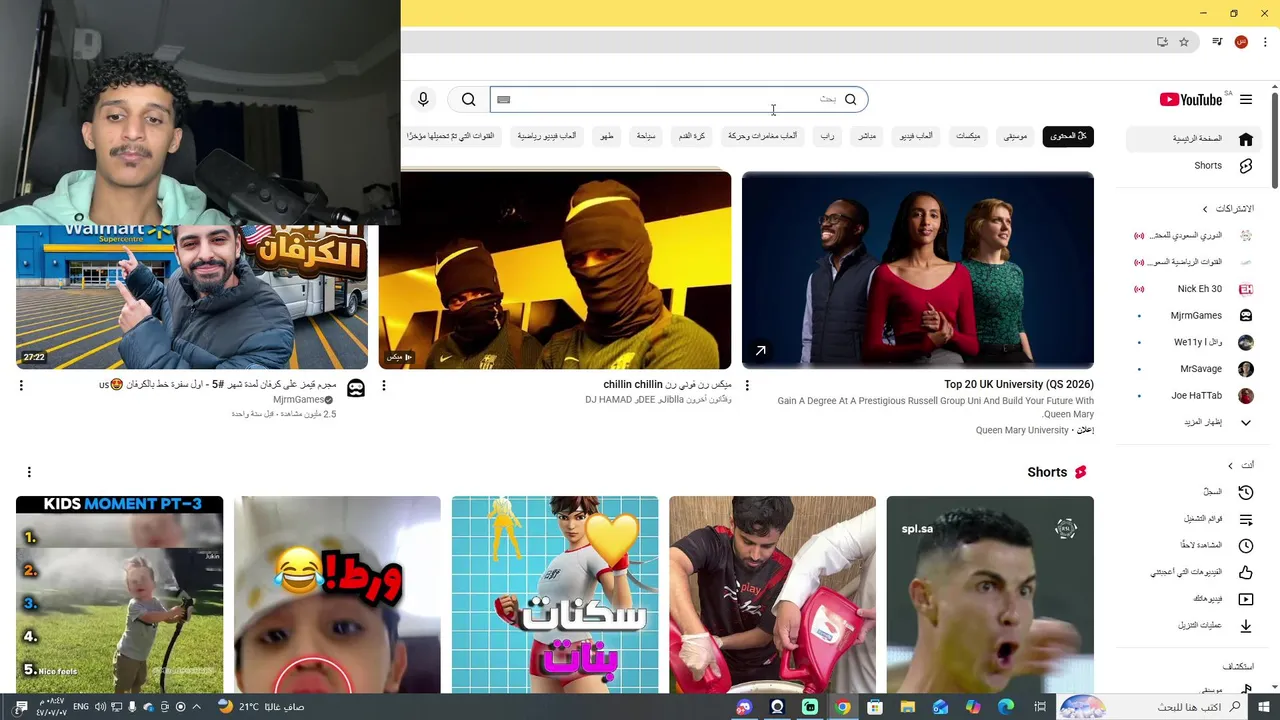The width and height of the screenshot is (1280, 720).
Task: Open the spl.sa Ronaldo Short
Action: (990, 595)
